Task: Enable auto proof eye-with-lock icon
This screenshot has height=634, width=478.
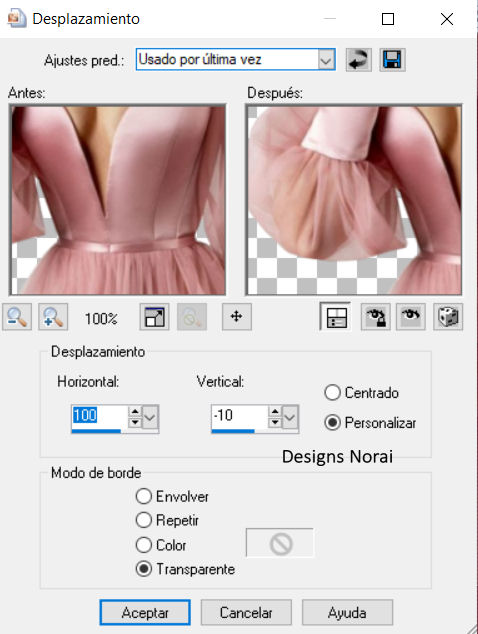Action: (376, 317)
